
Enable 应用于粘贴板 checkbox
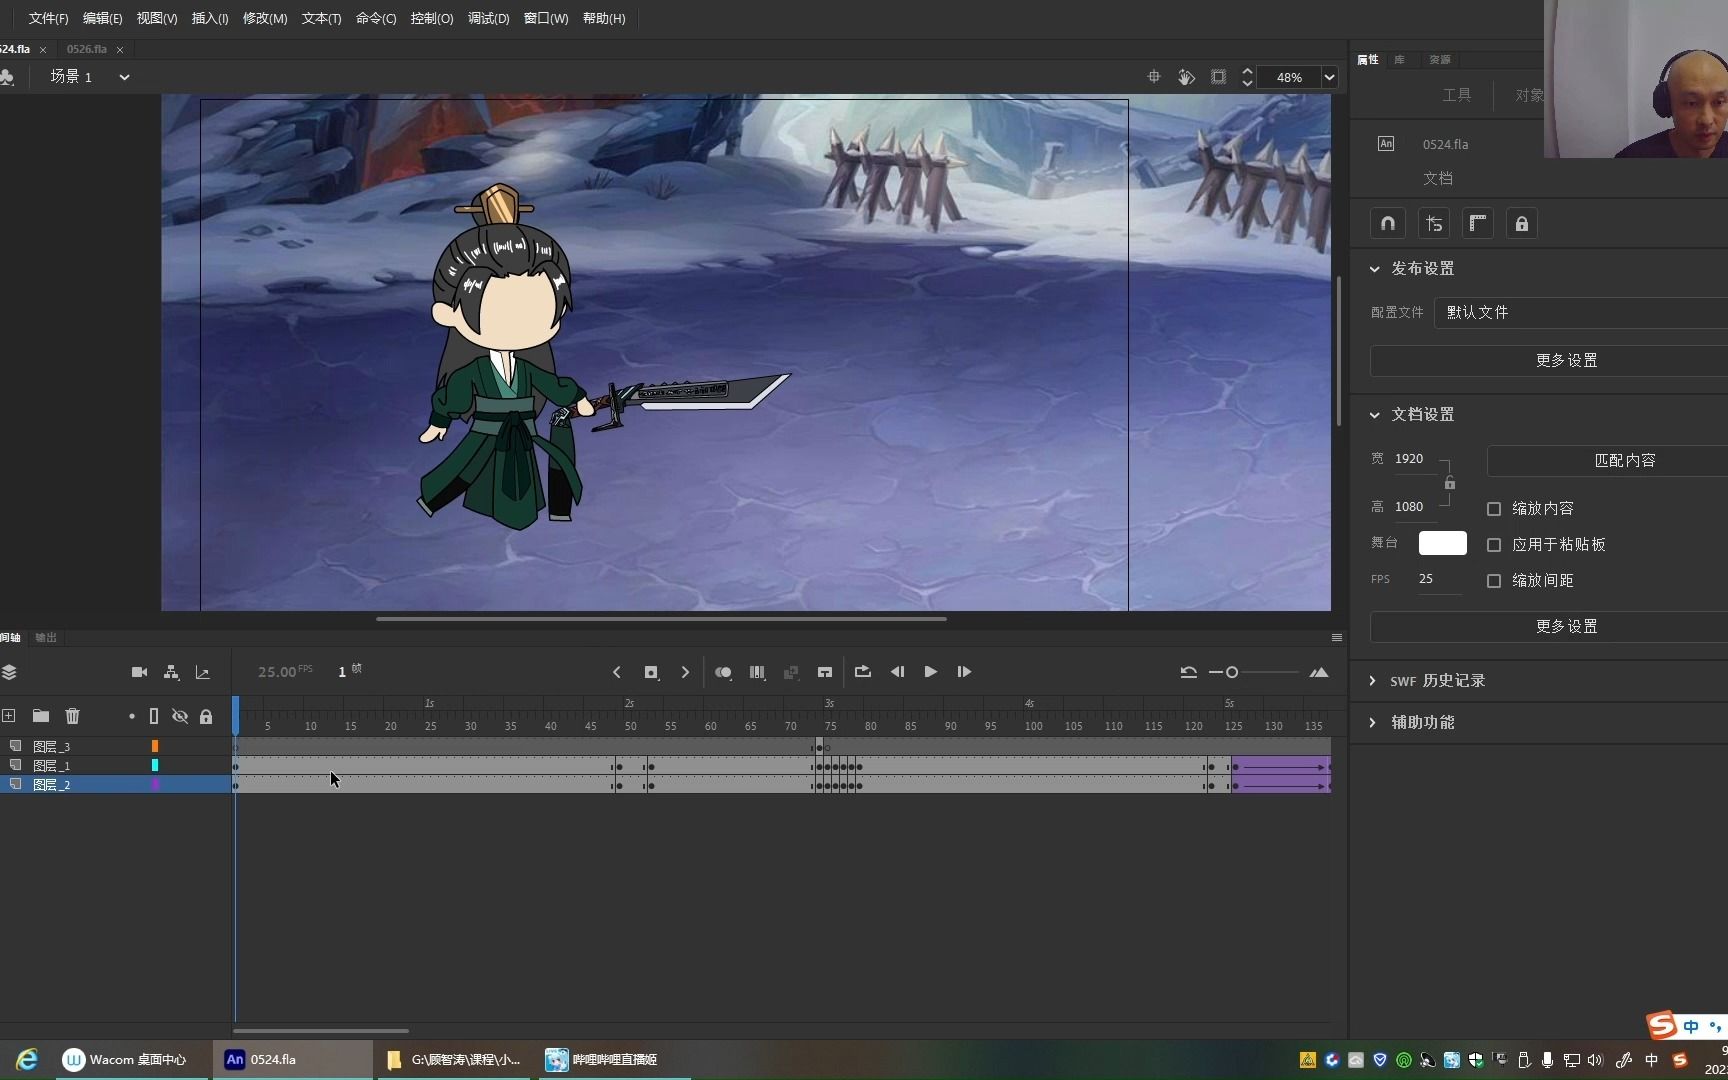coord(1494,545)
